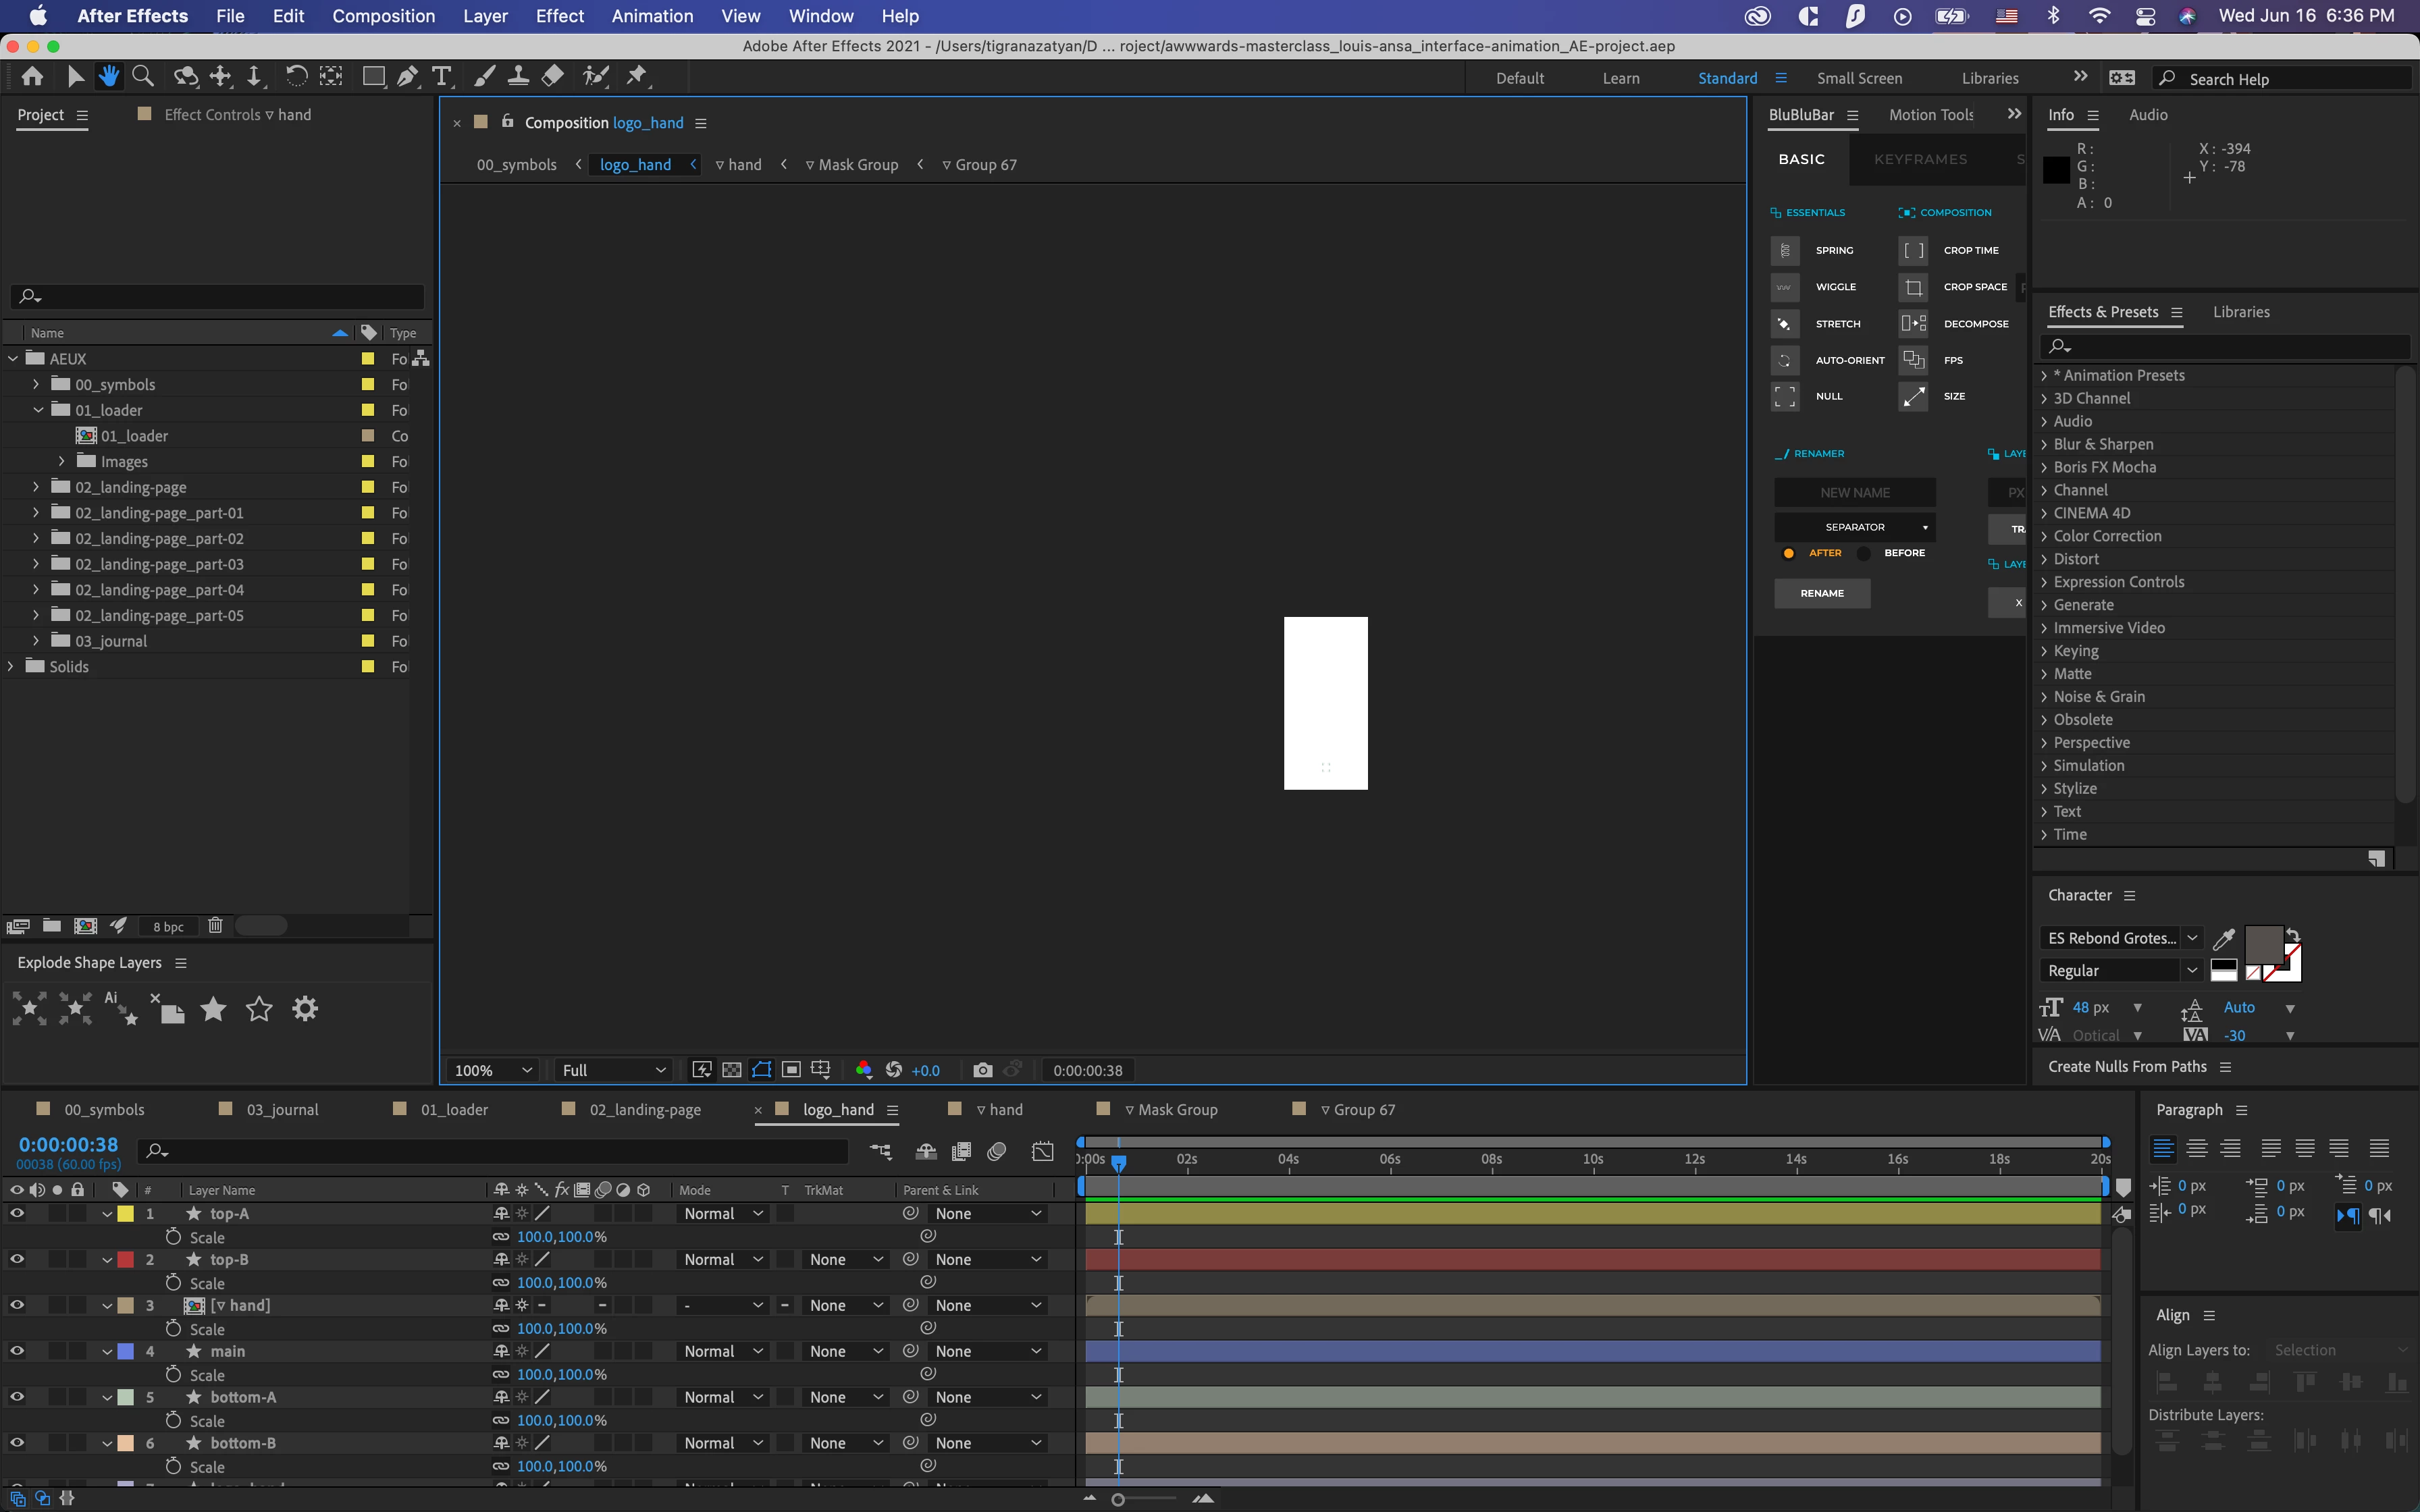Image resolution: width=2420 pixels, height=1512 pixels.
Task: Take a snapshot with camera icon
Action: pyautogui.click(x=982, y=1070)
